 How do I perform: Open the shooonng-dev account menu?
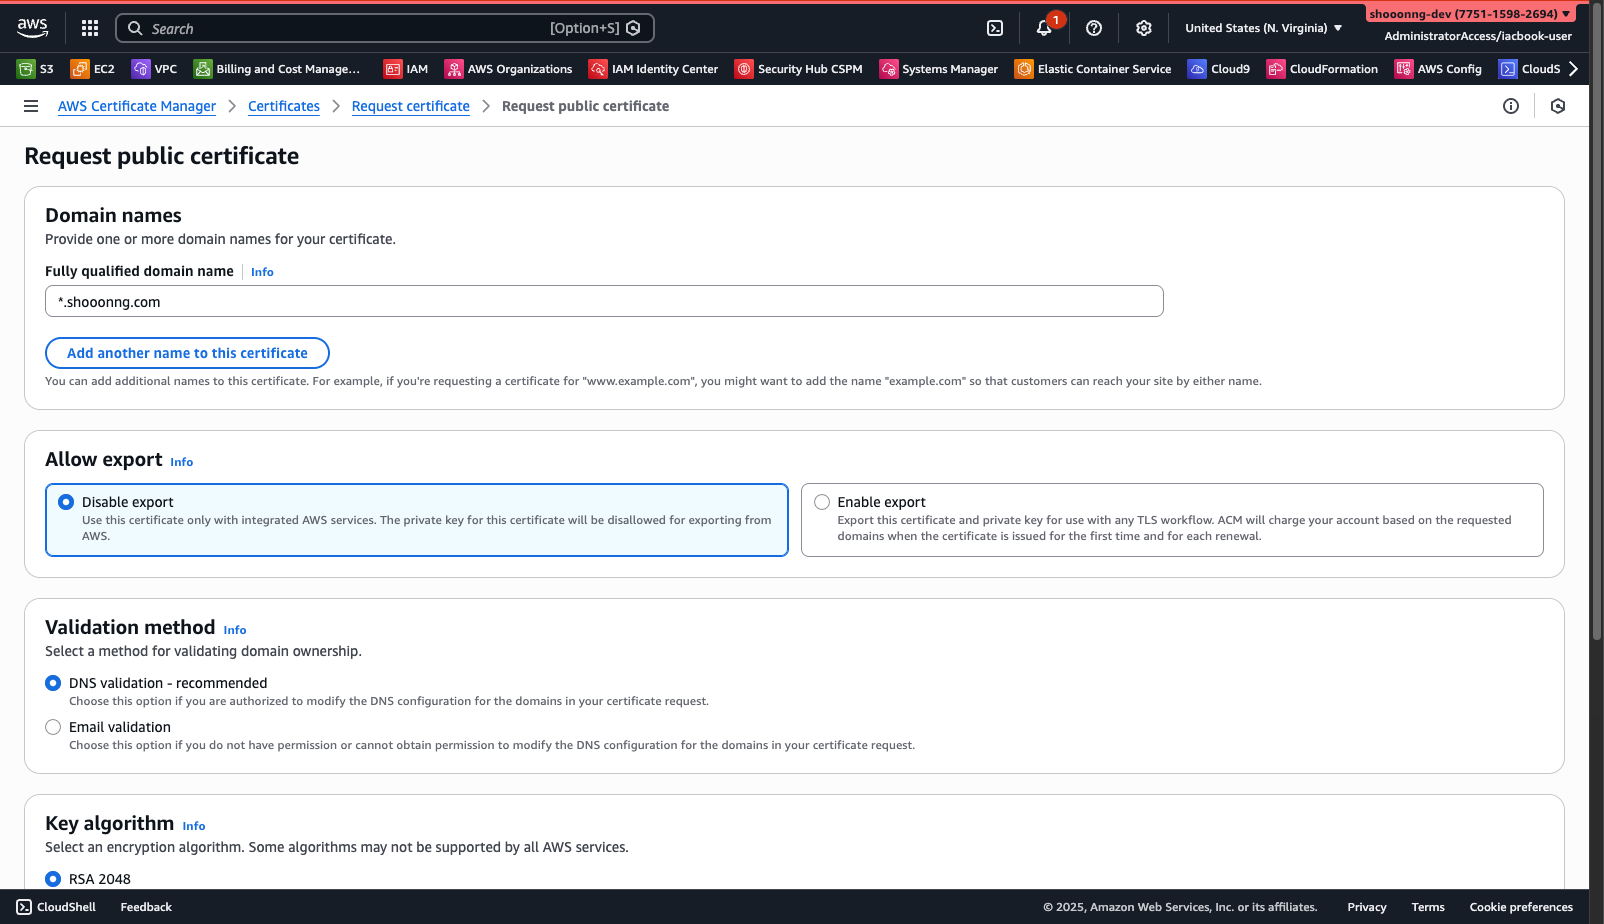pos(1470,14)
